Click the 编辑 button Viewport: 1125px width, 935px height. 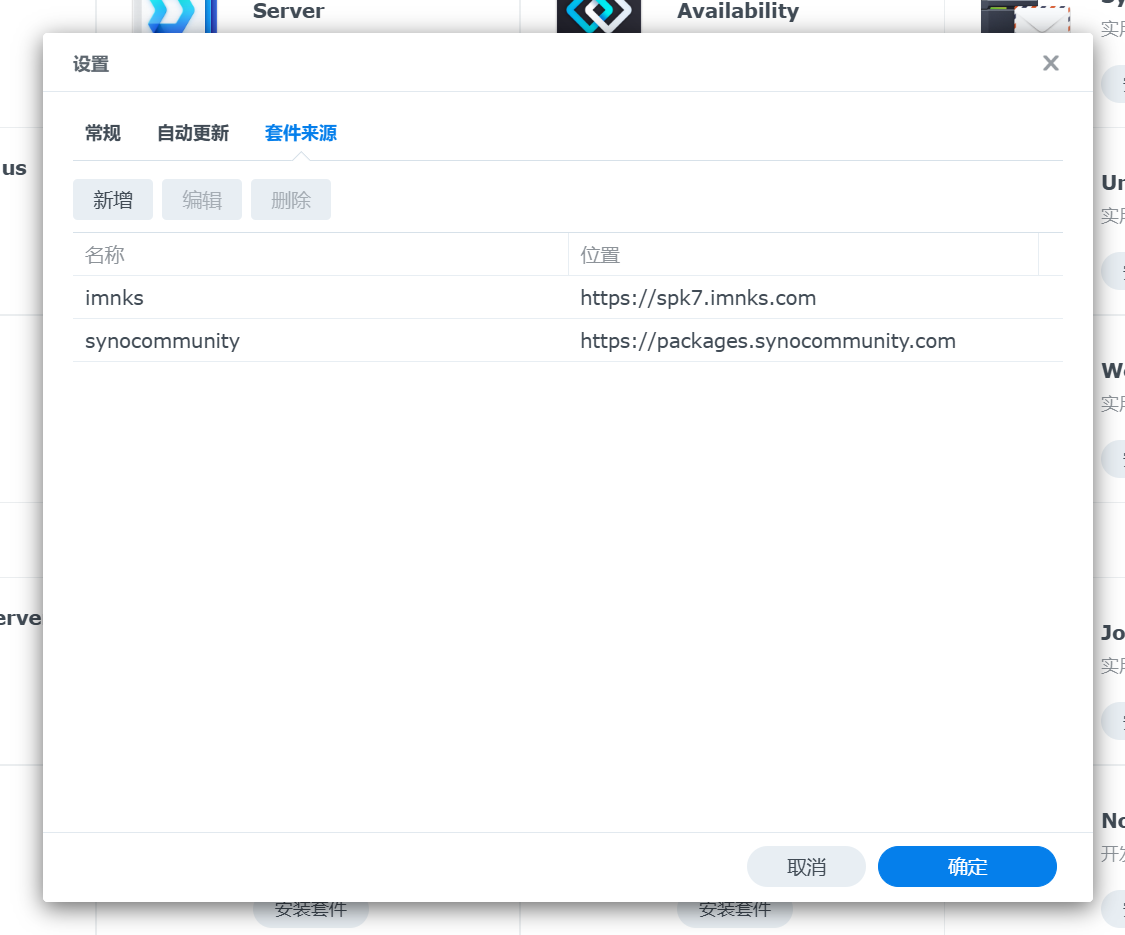point(202,200)
